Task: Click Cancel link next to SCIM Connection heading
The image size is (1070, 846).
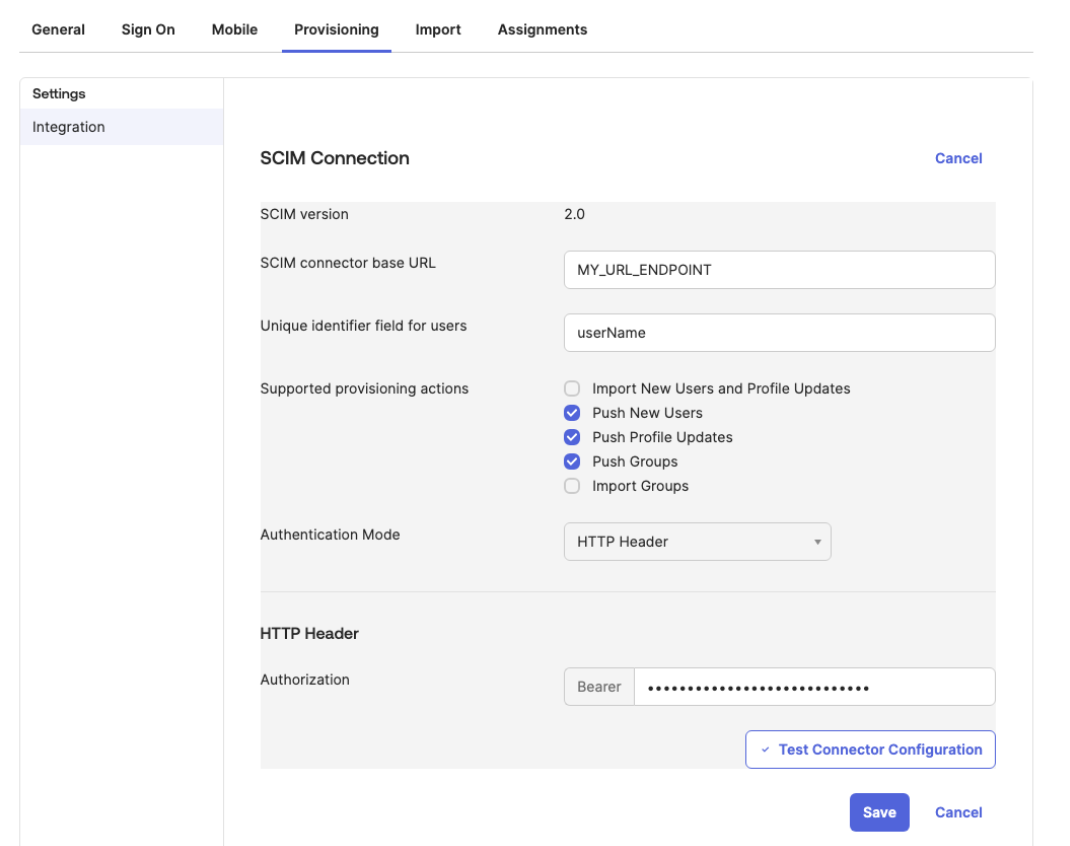Action: [958, 158]
